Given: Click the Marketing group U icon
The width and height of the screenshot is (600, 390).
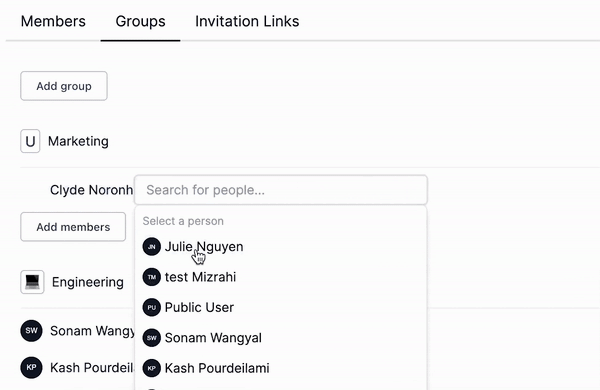Looking at the screenshot, I should [30, 141].
